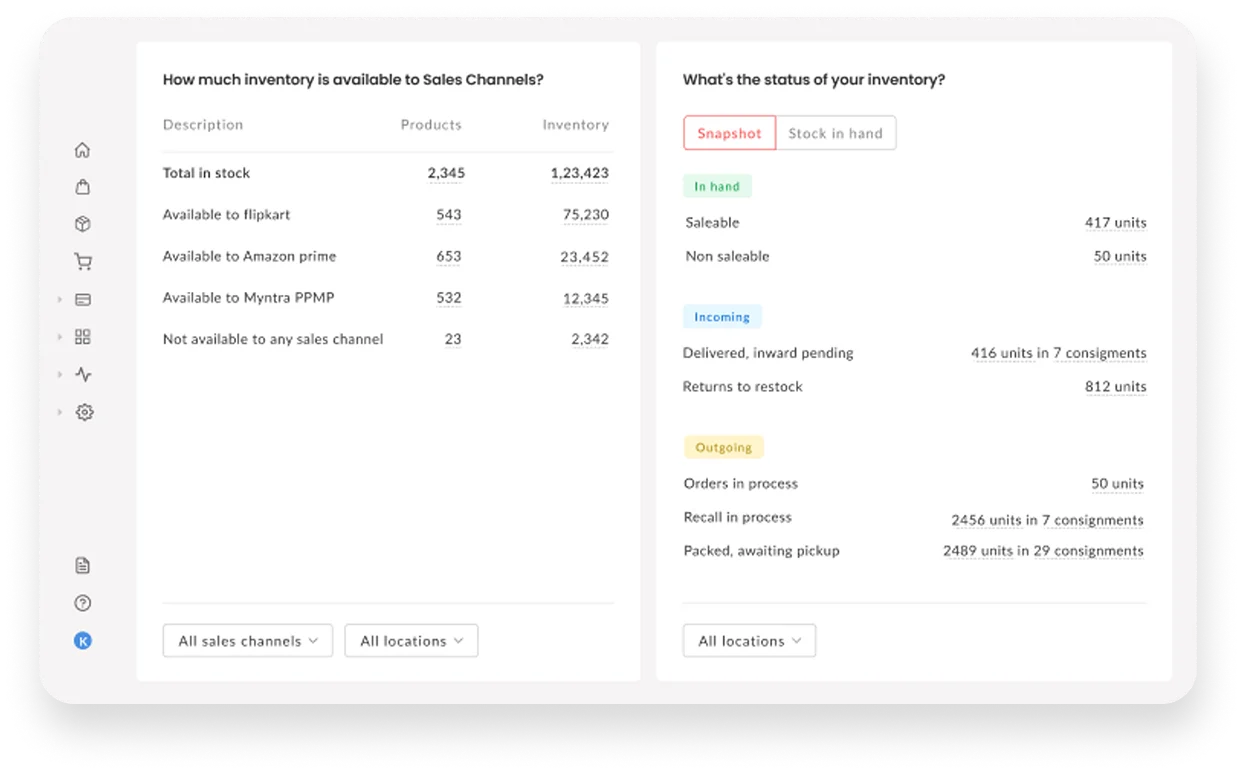Click the In hand green label

717,186
